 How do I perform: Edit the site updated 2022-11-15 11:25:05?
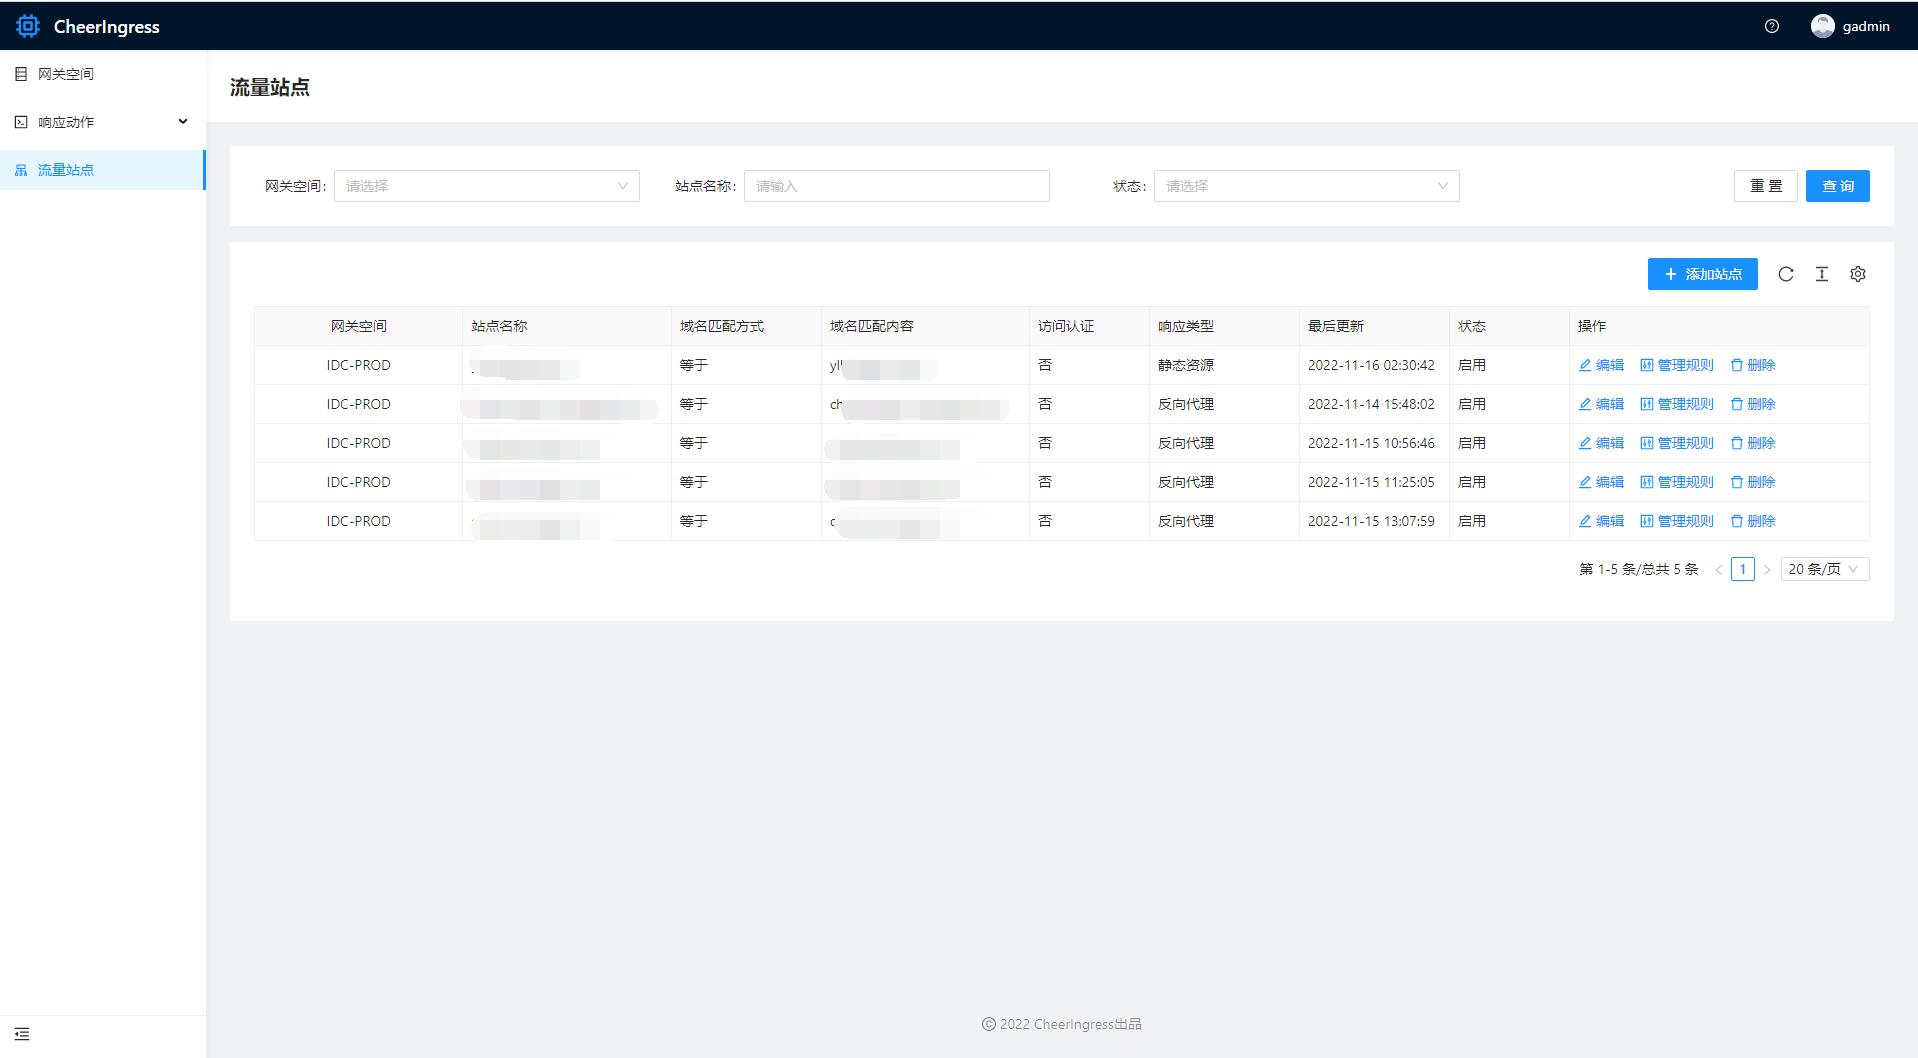(1601, 482)
